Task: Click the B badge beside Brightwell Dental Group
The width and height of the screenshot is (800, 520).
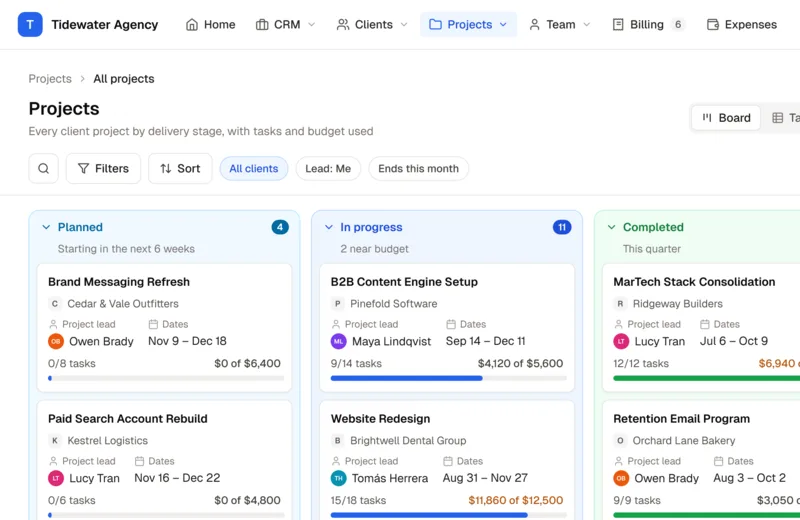Action: coord(337,440)
